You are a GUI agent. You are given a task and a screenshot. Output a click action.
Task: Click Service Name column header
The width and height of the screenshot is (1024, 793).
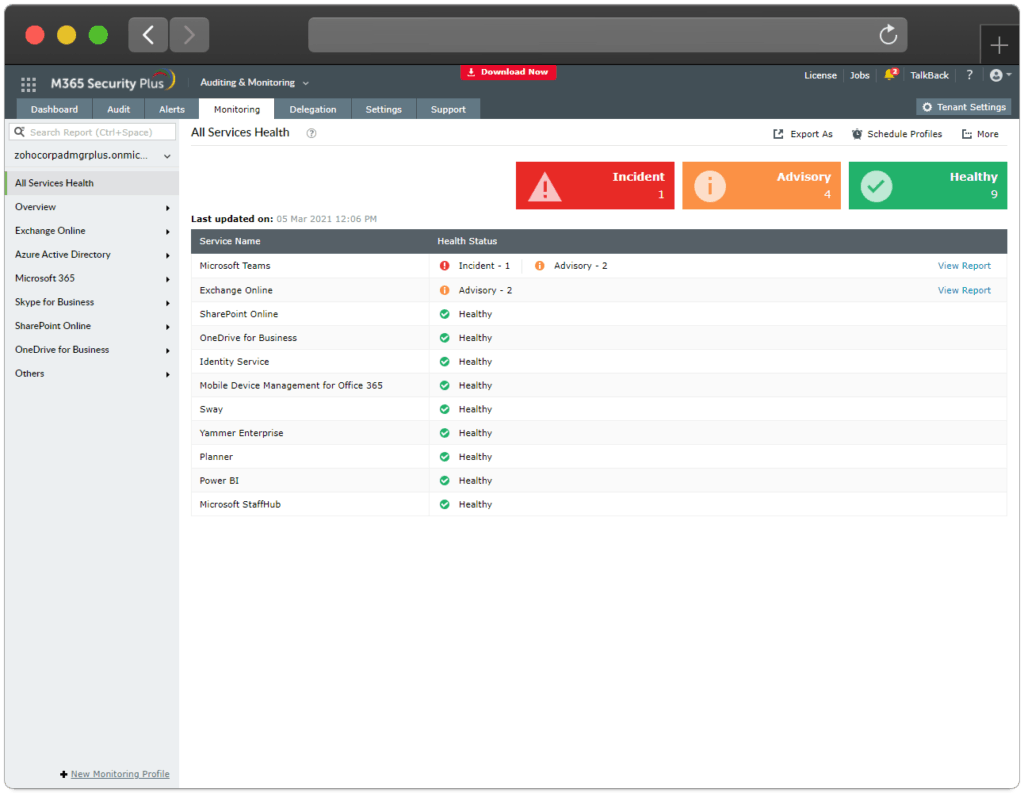click(230, 241)
